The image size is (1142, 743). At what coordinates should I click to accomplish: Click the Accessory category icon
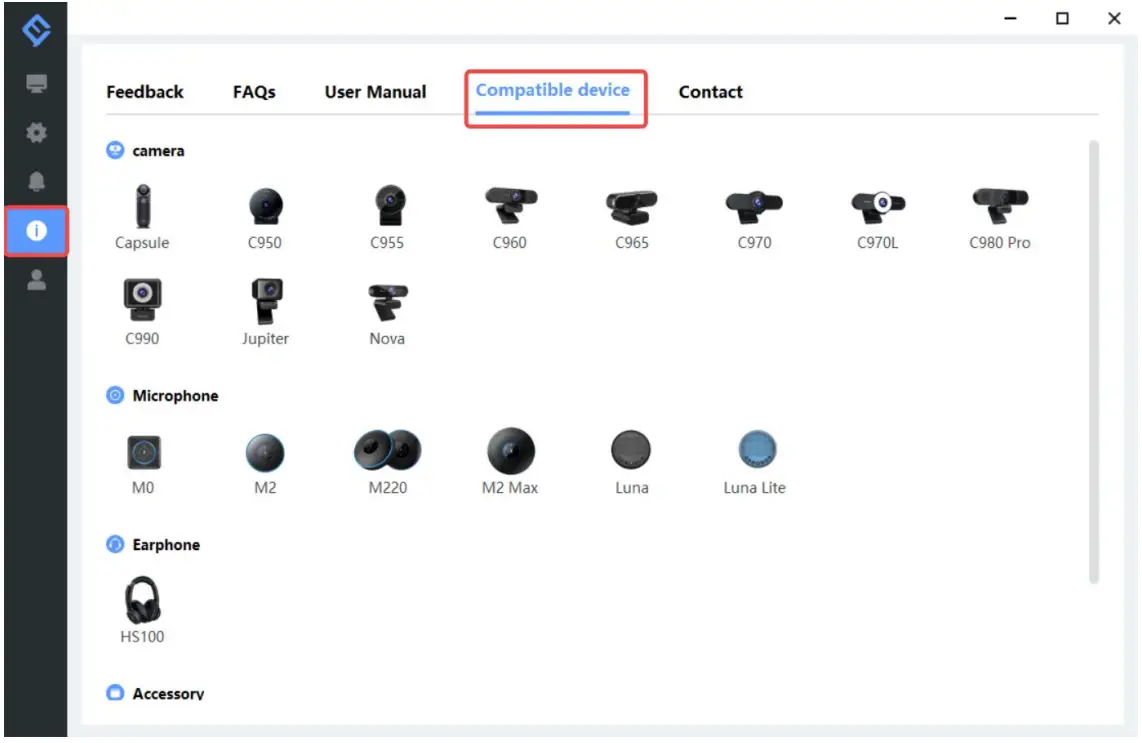115,692
